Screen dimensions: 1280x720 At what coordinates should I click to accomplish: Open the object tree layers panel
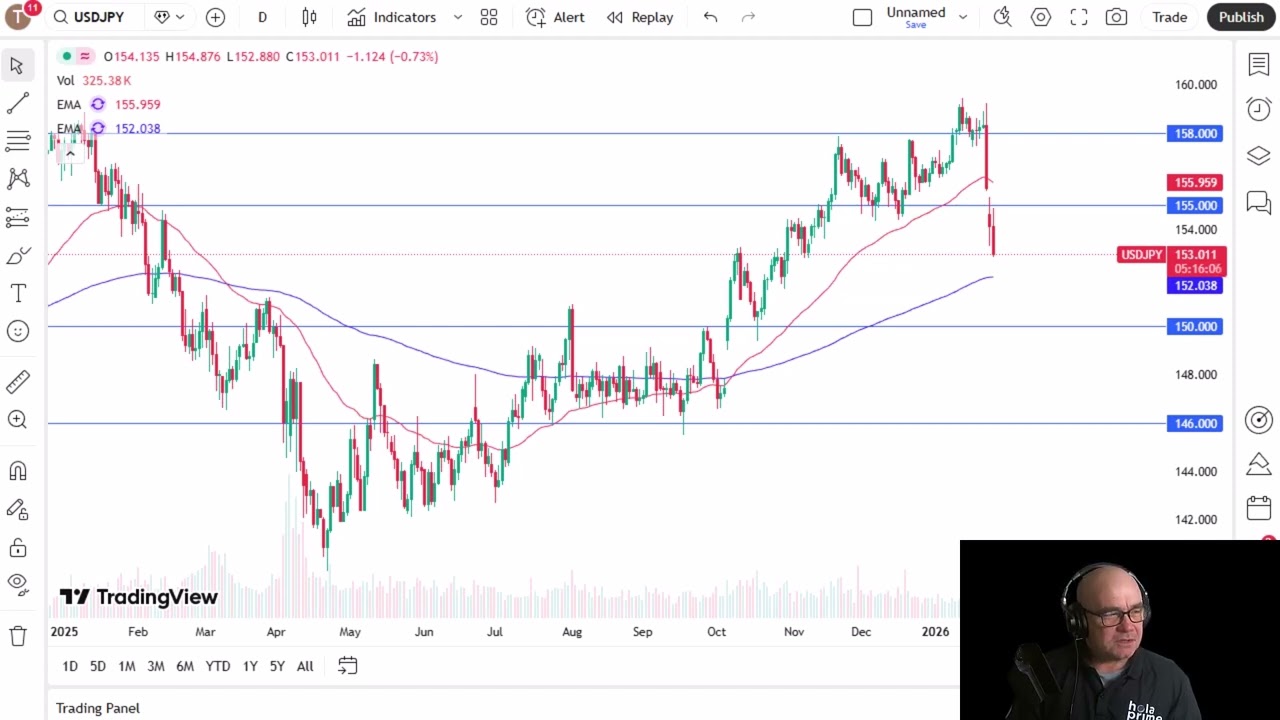coord(1259,156)
